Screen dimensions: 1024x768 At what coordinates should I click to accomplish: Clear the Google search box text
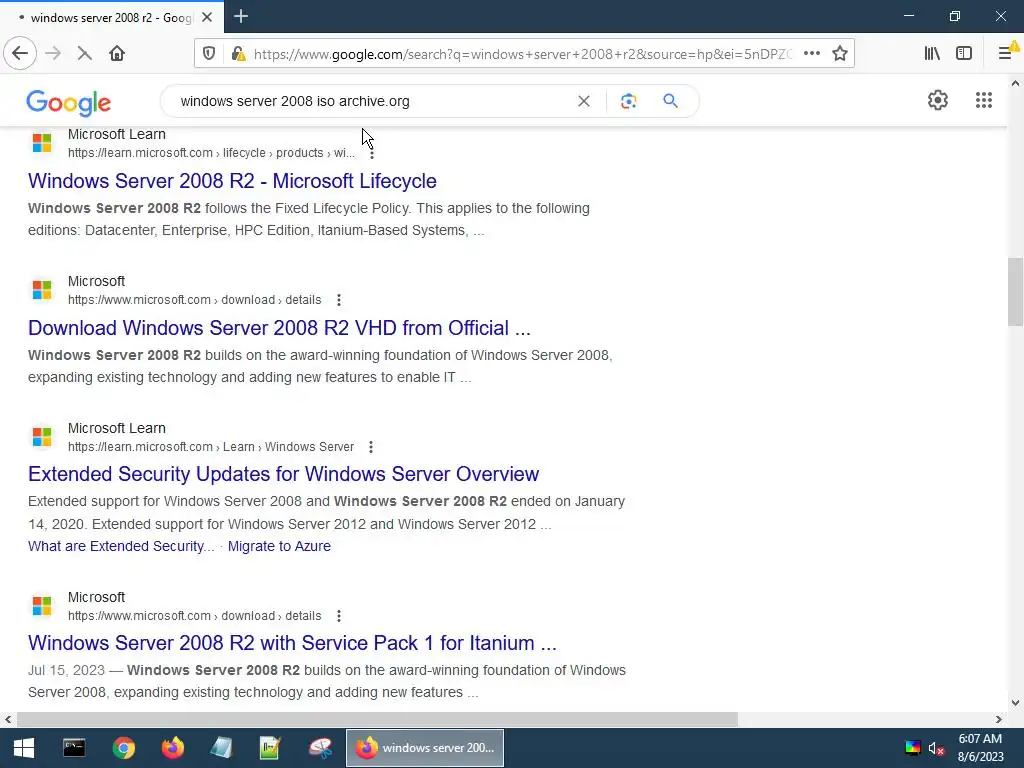(584, 101)
